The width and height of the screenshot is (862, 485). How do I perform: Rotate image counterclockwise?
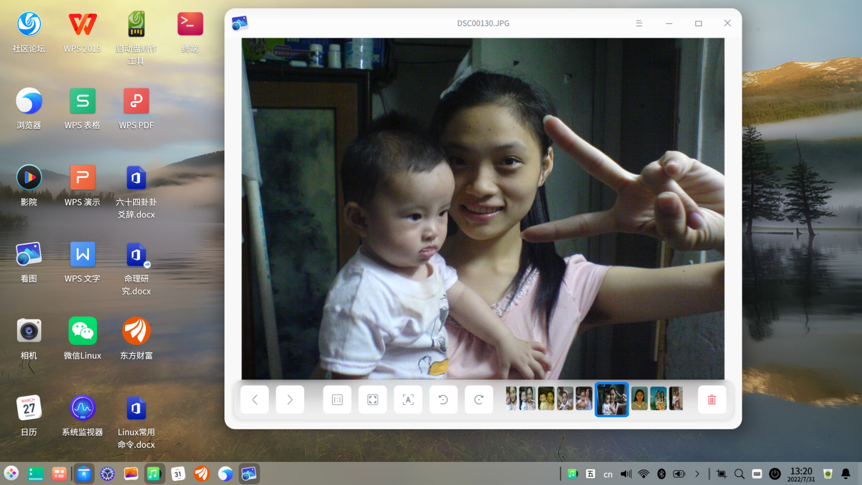(443, 400)
